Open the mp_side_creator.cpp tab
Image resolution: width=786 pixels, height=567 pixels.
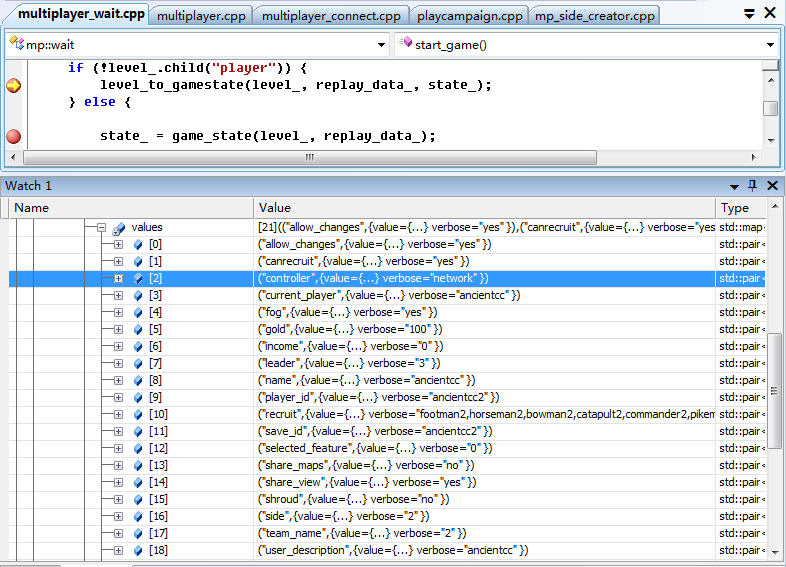(x=595, y=16)
